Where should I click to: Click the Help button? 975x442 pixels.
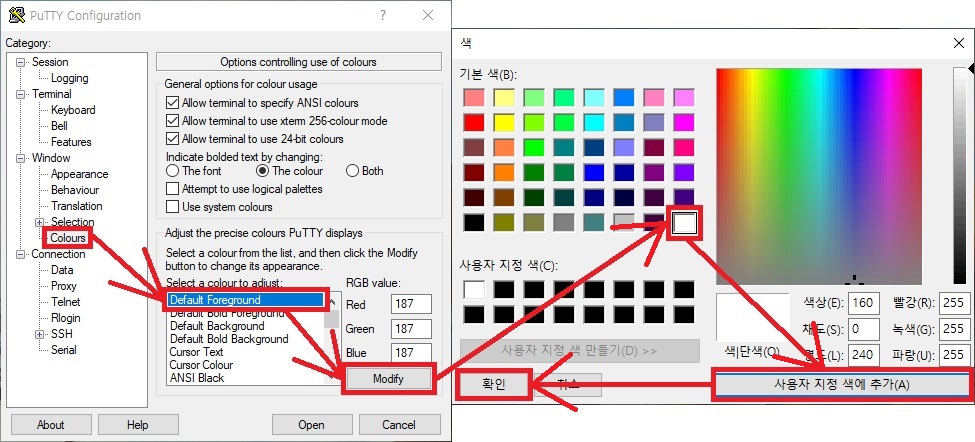pyautogui.click(x=137, y=425)
